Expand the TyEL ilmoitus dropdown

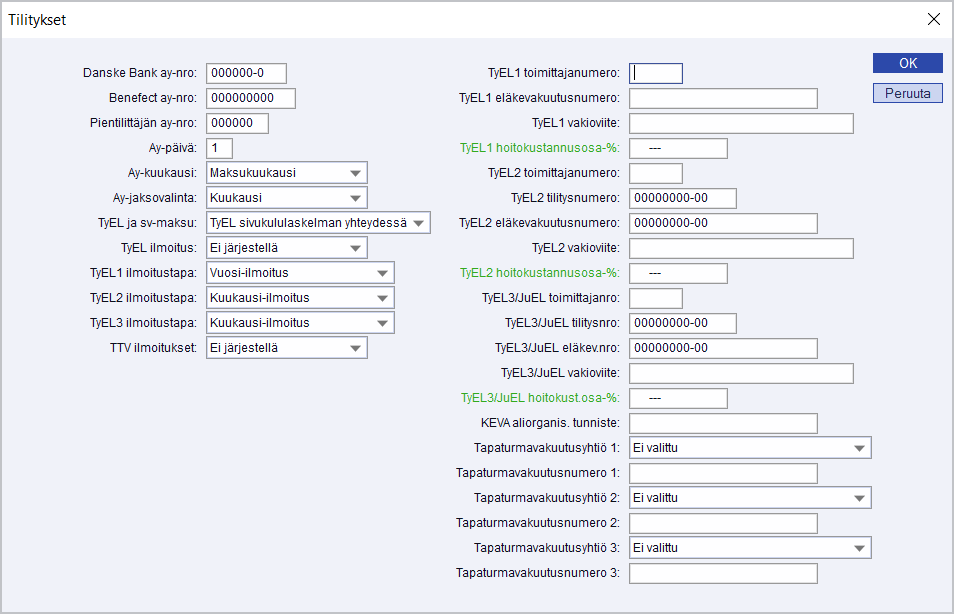(x=286, y=247)
